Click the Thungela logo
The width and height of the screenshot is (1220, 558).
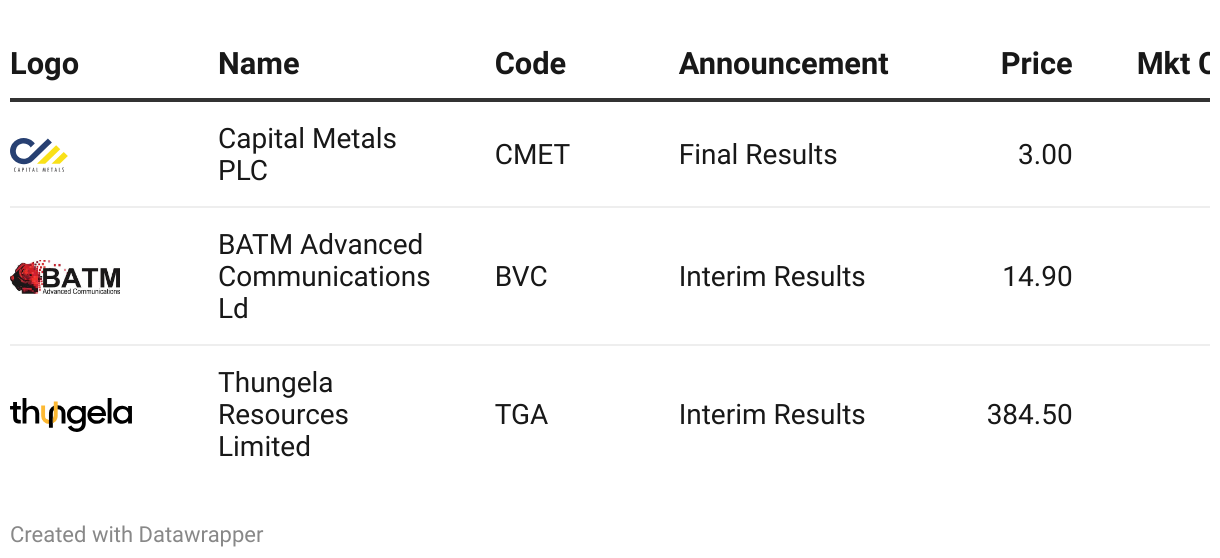pyautogui.click(x=71, y=414)
